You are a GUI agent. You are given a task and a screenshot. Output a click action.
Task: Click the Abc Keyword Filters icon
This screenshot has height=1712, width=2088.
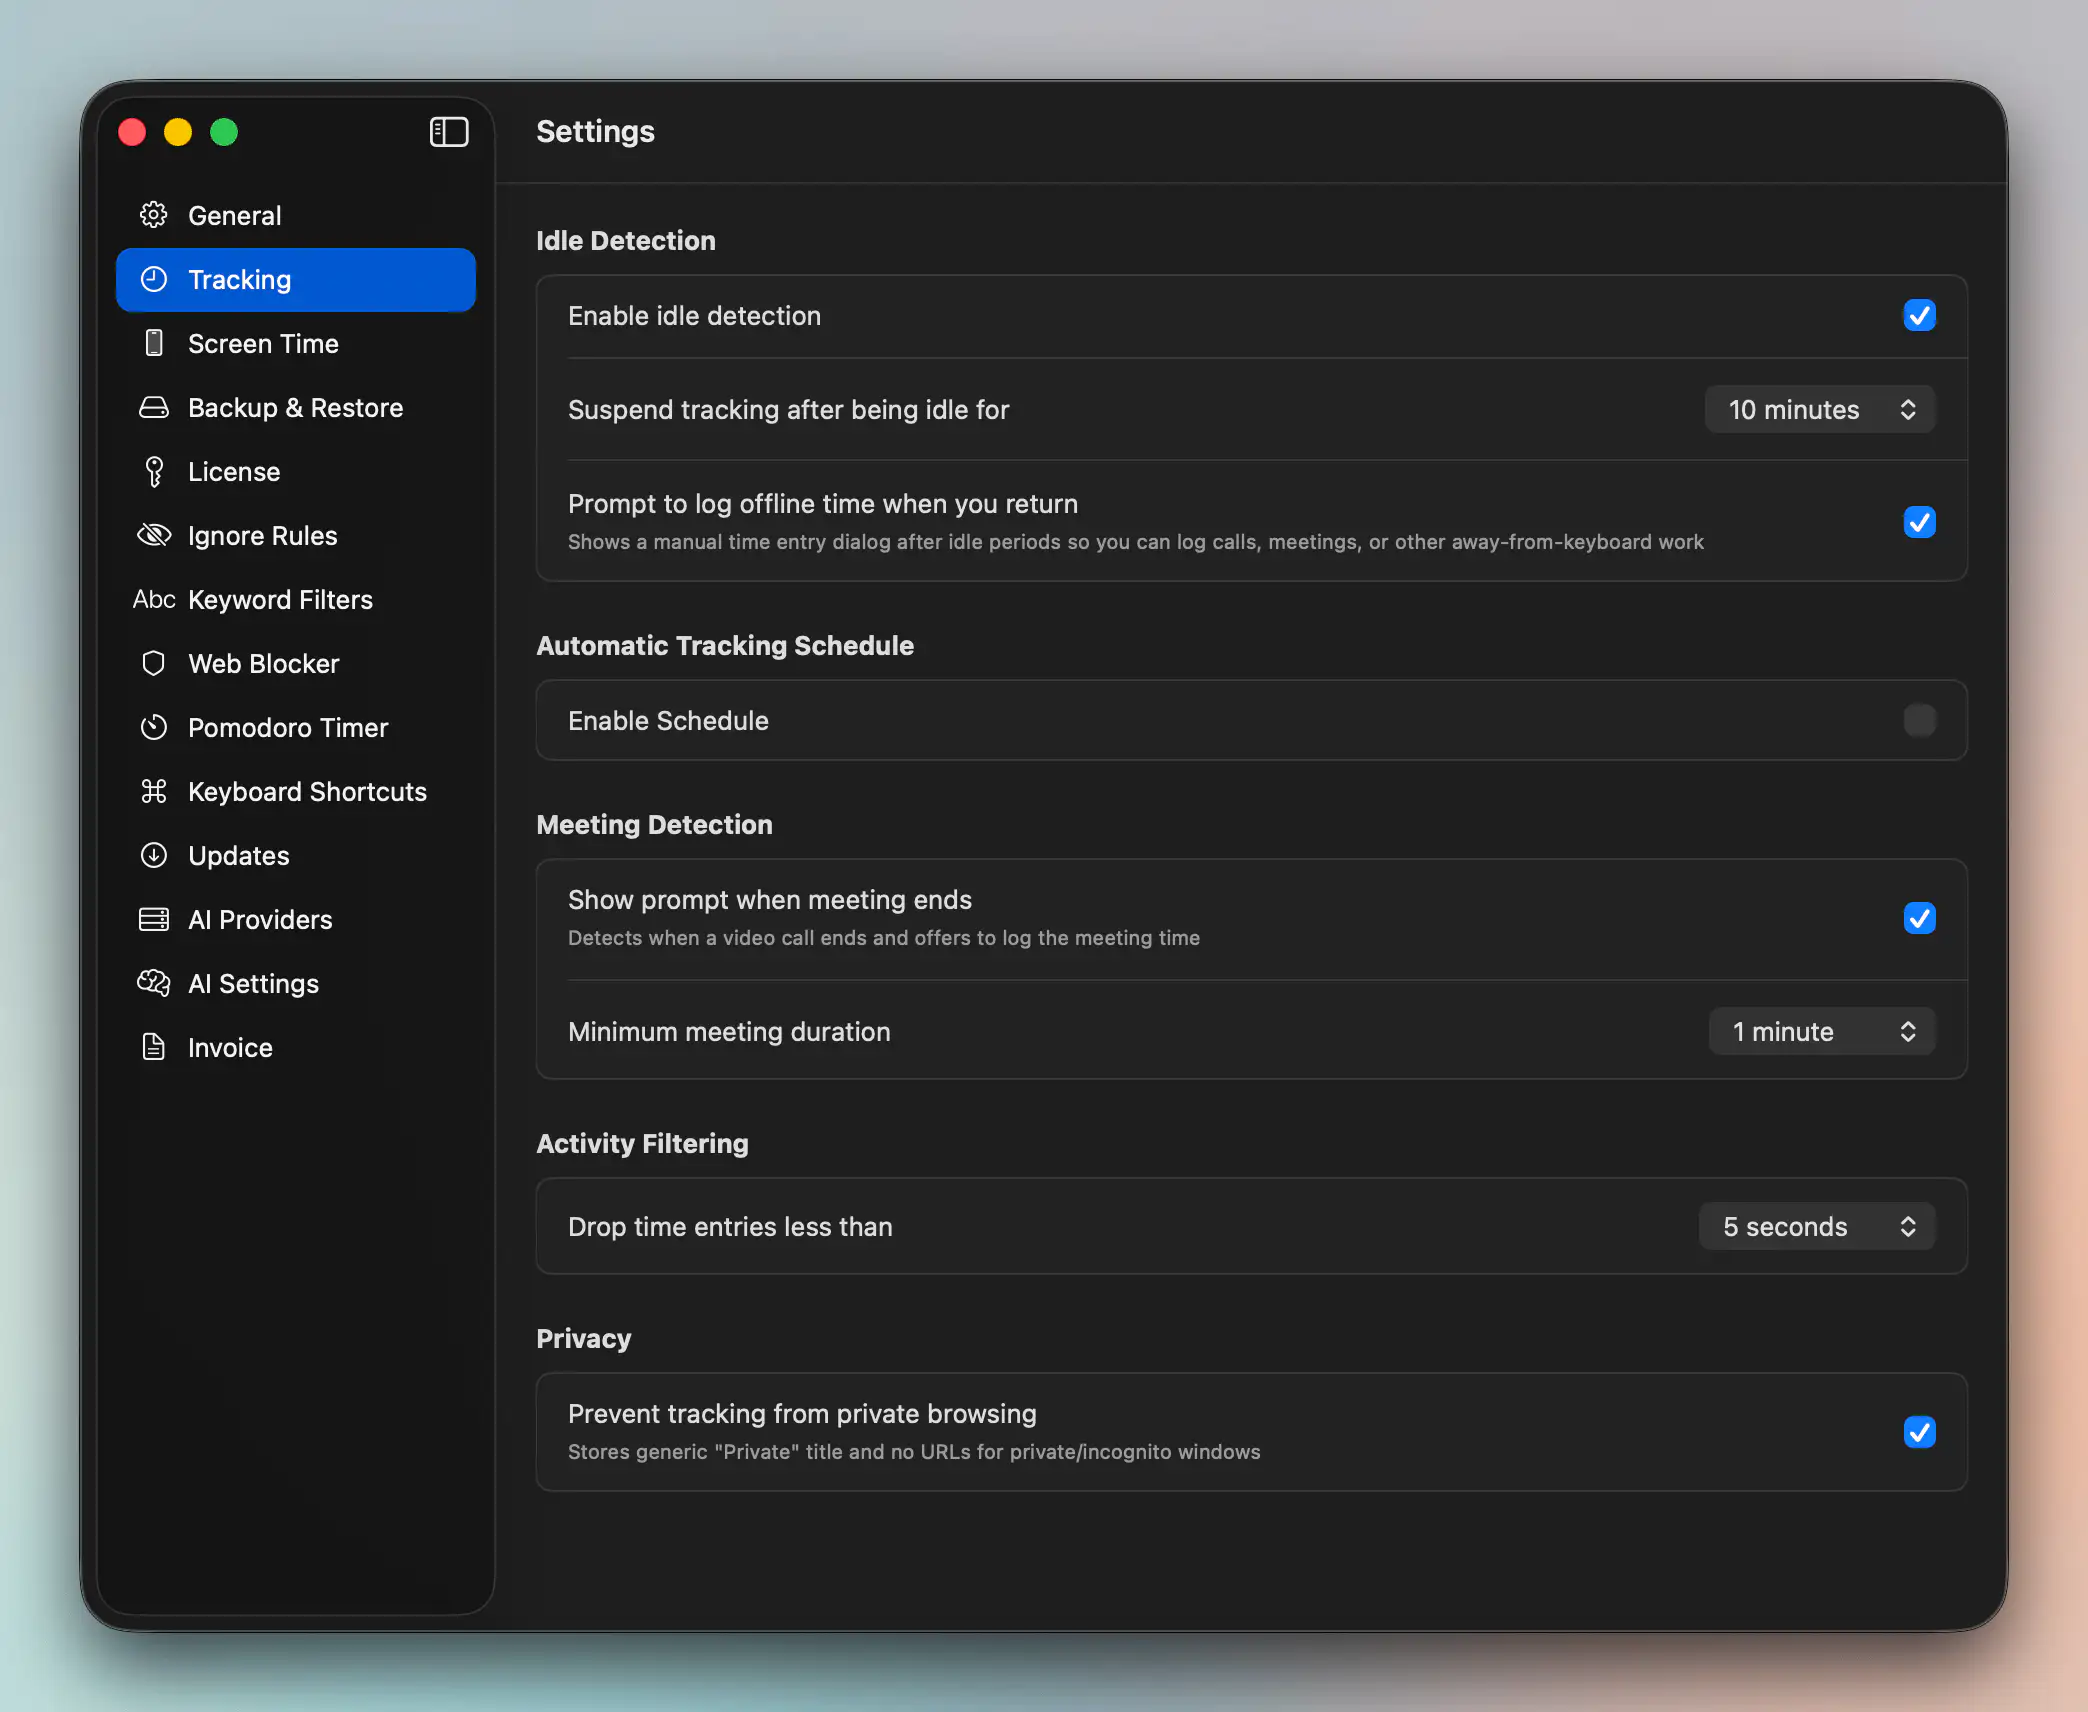[x=153, y=599]
